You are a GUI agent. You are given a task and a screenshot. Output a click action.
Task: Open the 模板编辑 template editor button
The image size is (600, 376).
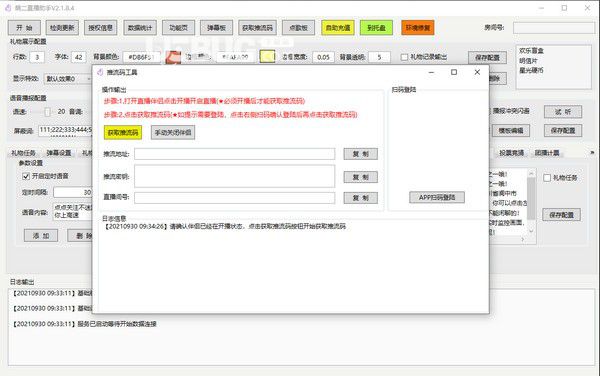point(511,130)
